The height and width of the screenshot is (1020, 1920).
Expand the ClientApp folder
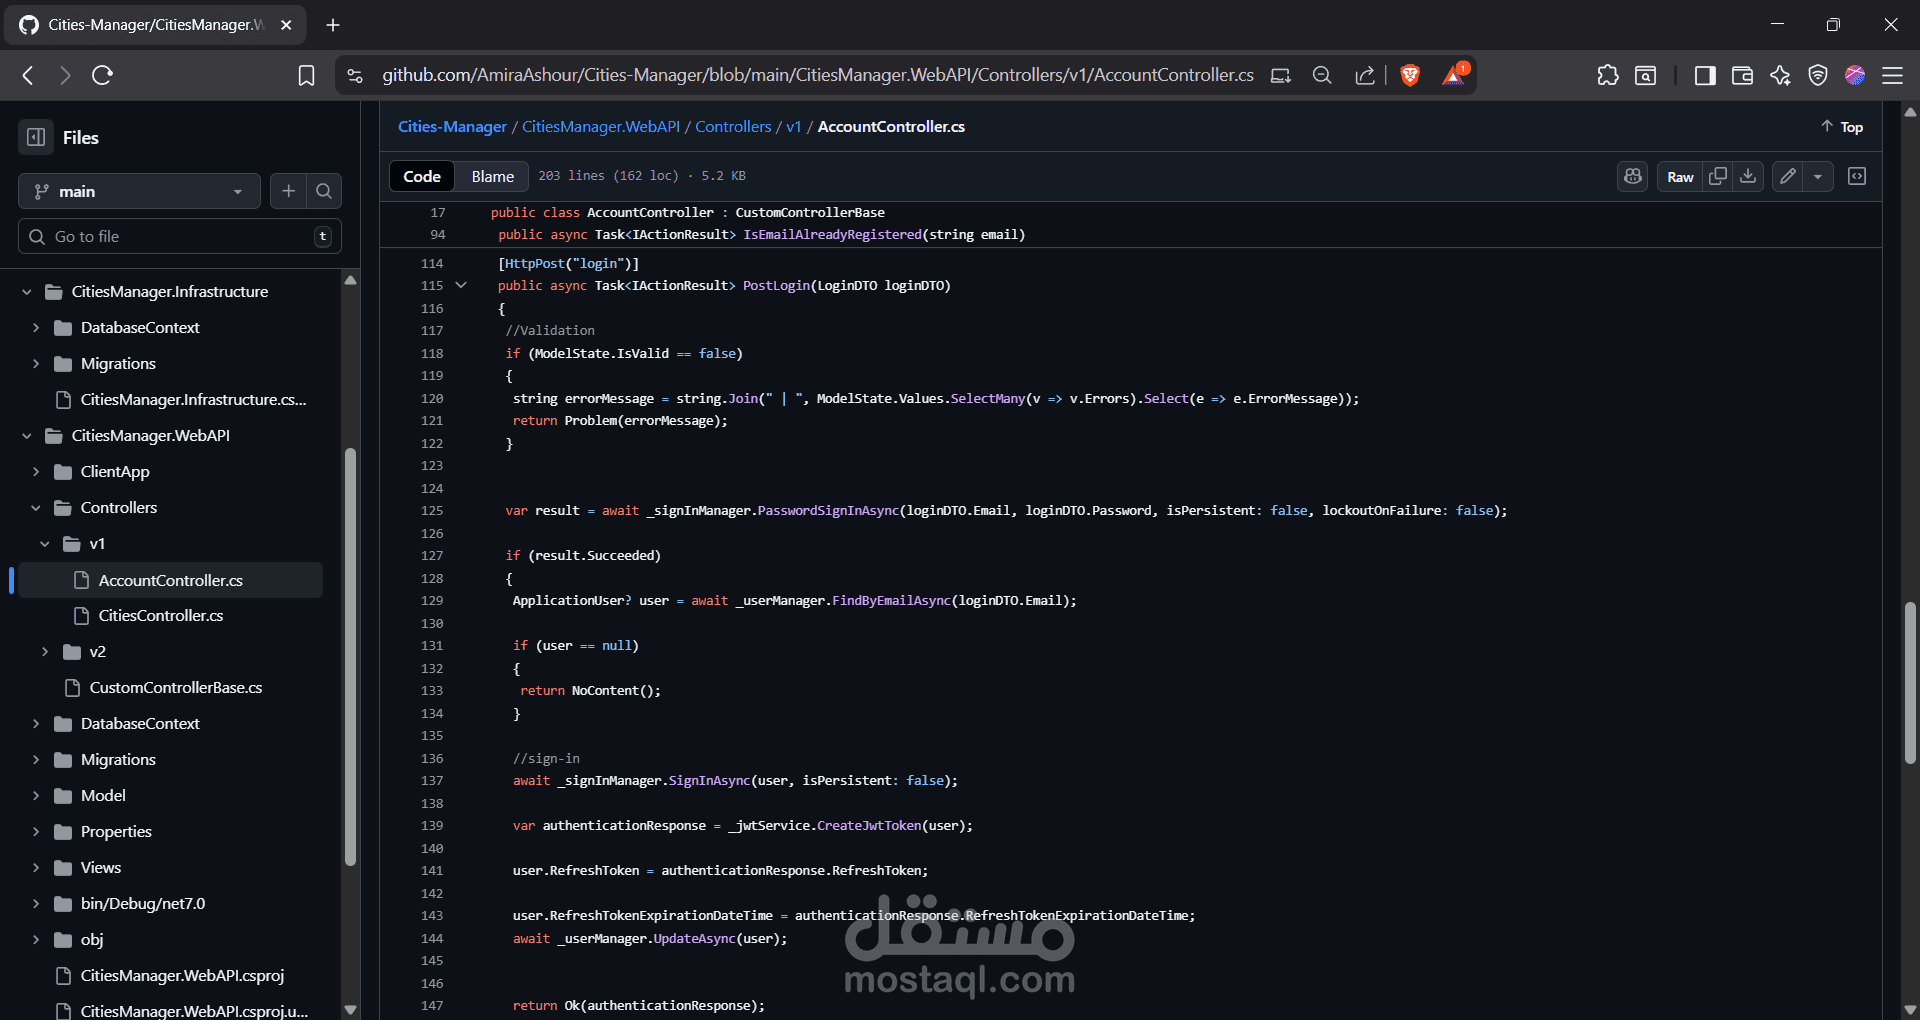[x=36, y=472]
